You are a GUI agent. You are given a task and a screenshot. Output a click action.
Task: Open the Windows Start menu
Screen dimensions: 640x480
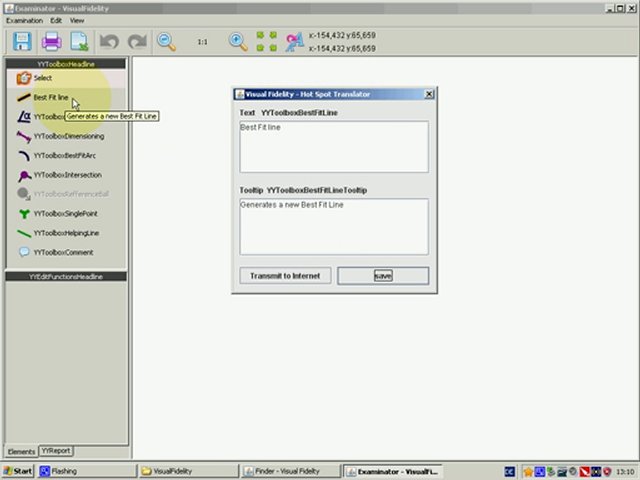tap(18, 471)
